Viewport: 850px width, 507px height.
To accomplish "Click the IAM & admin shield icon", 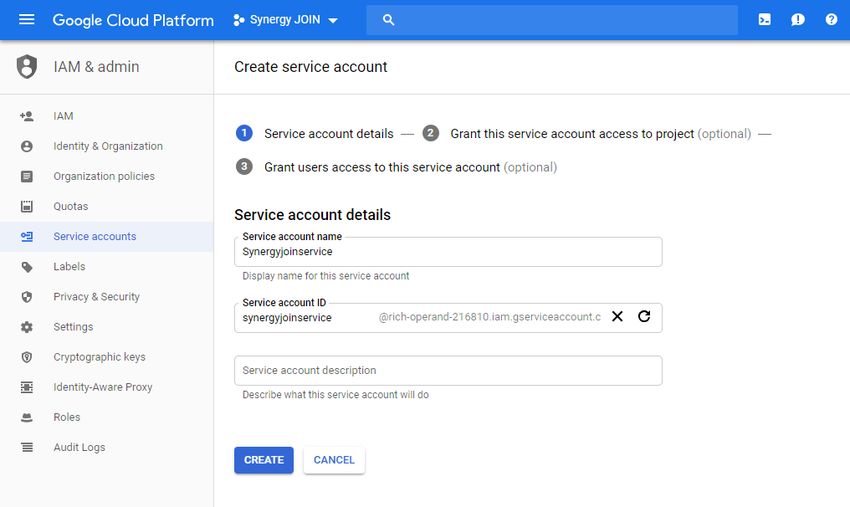I will click(27, 67).
